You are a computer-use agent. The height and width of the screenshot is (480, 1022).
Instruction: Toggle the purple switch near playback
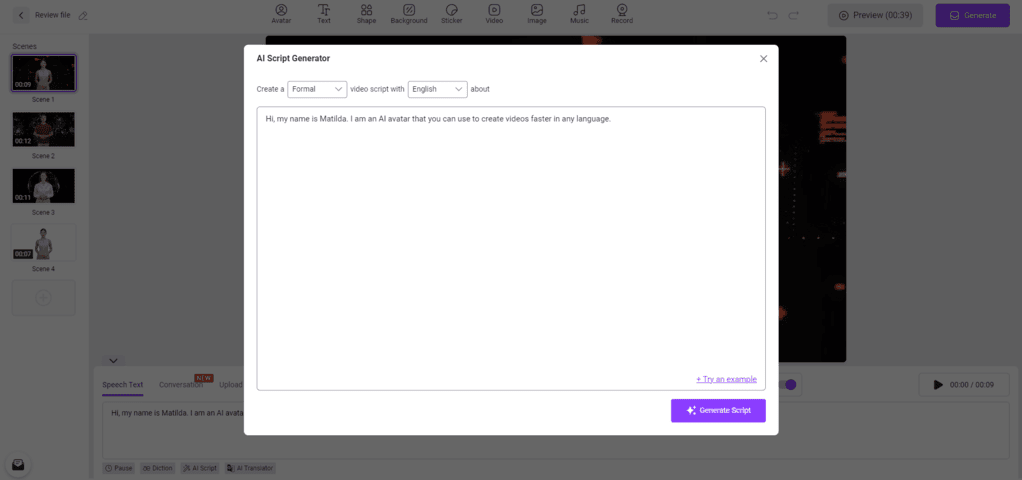pos(789,385)
